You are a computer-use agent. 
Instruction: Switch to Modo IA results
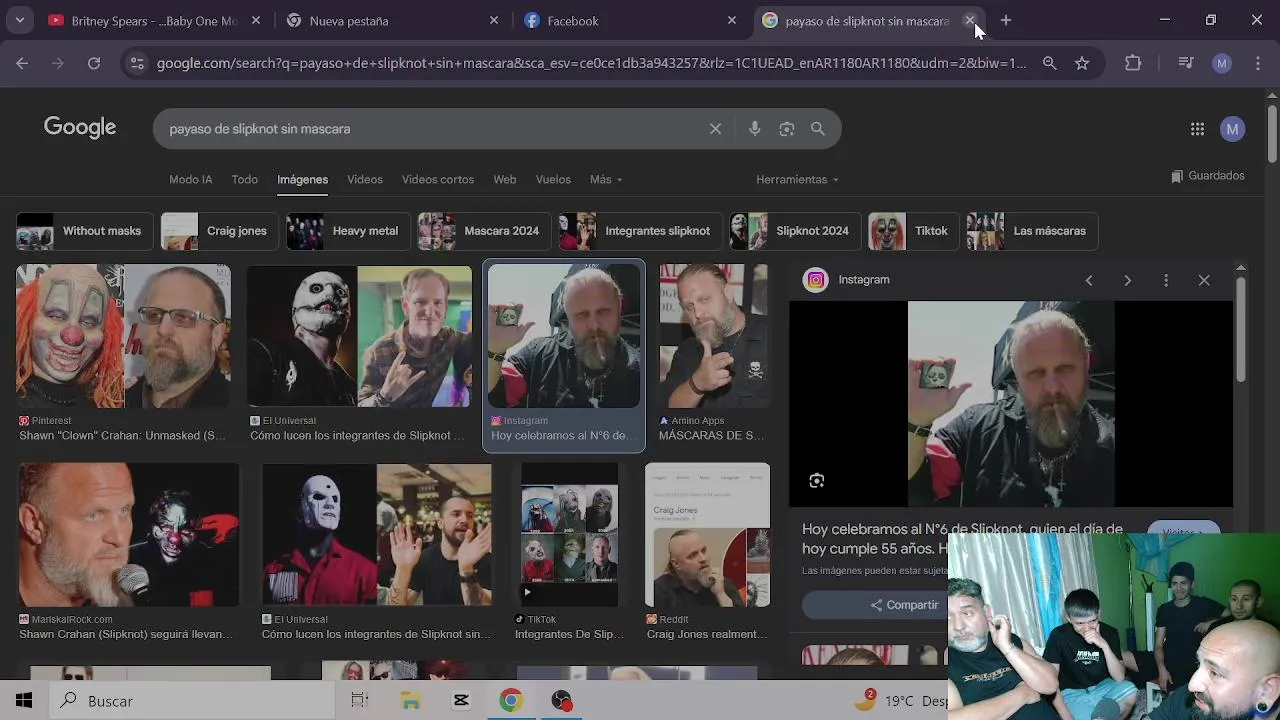[190, 180]
